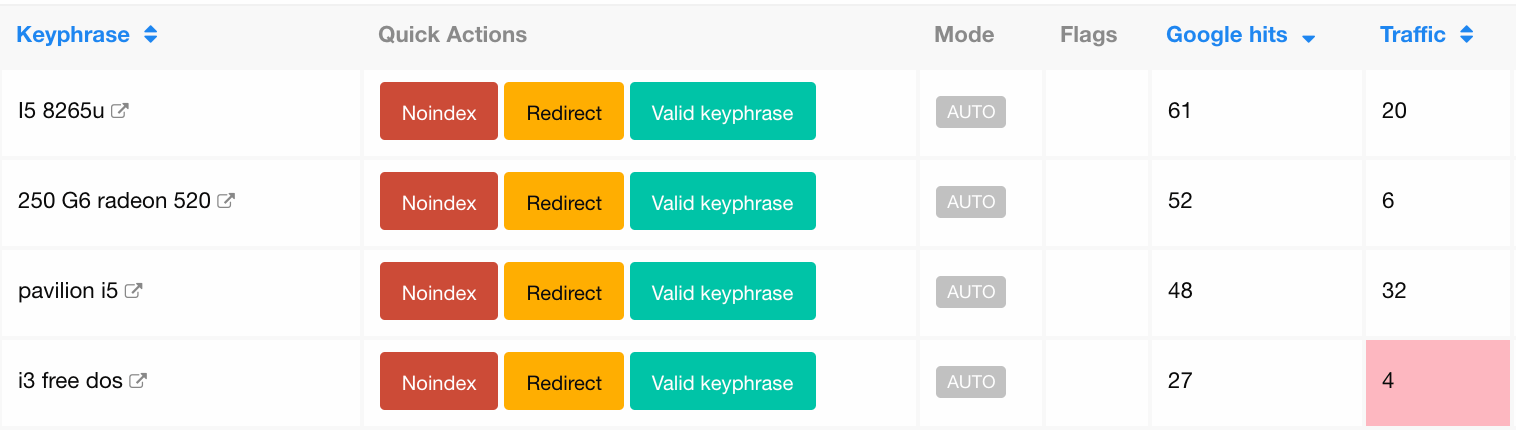Mark pavilion i5 as Valid keyphrase
1516x430 pixels.
pos(723,291)
